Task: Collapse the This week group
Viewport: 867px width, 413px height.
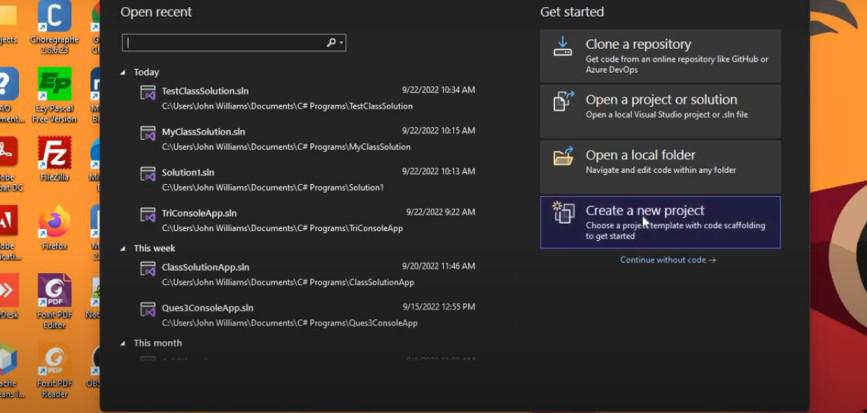Action: pyautogui.click(x=123, y=248)
